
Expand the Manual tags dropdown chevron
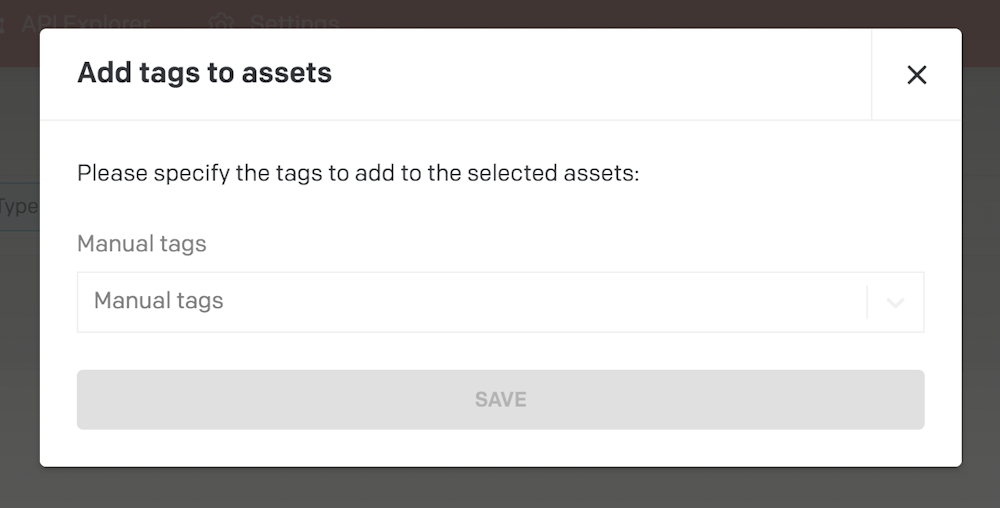pos(895,302)
